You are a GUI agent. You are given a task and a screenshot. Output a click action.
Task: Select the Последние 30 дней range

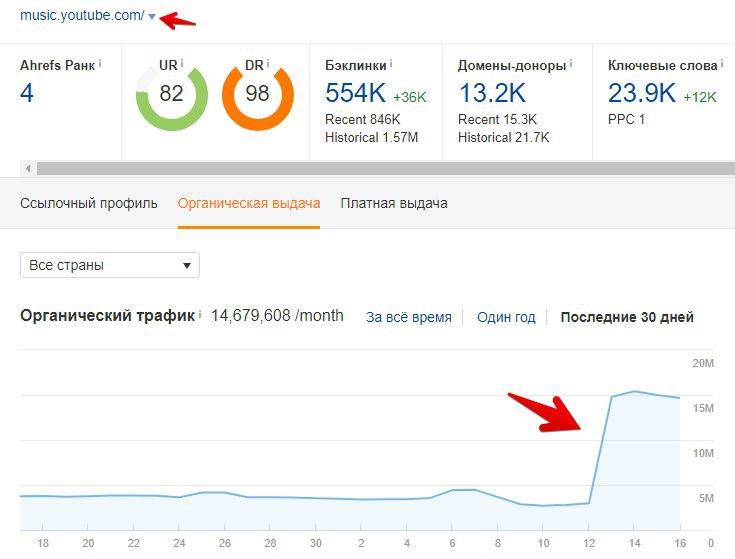click(627, 317)
